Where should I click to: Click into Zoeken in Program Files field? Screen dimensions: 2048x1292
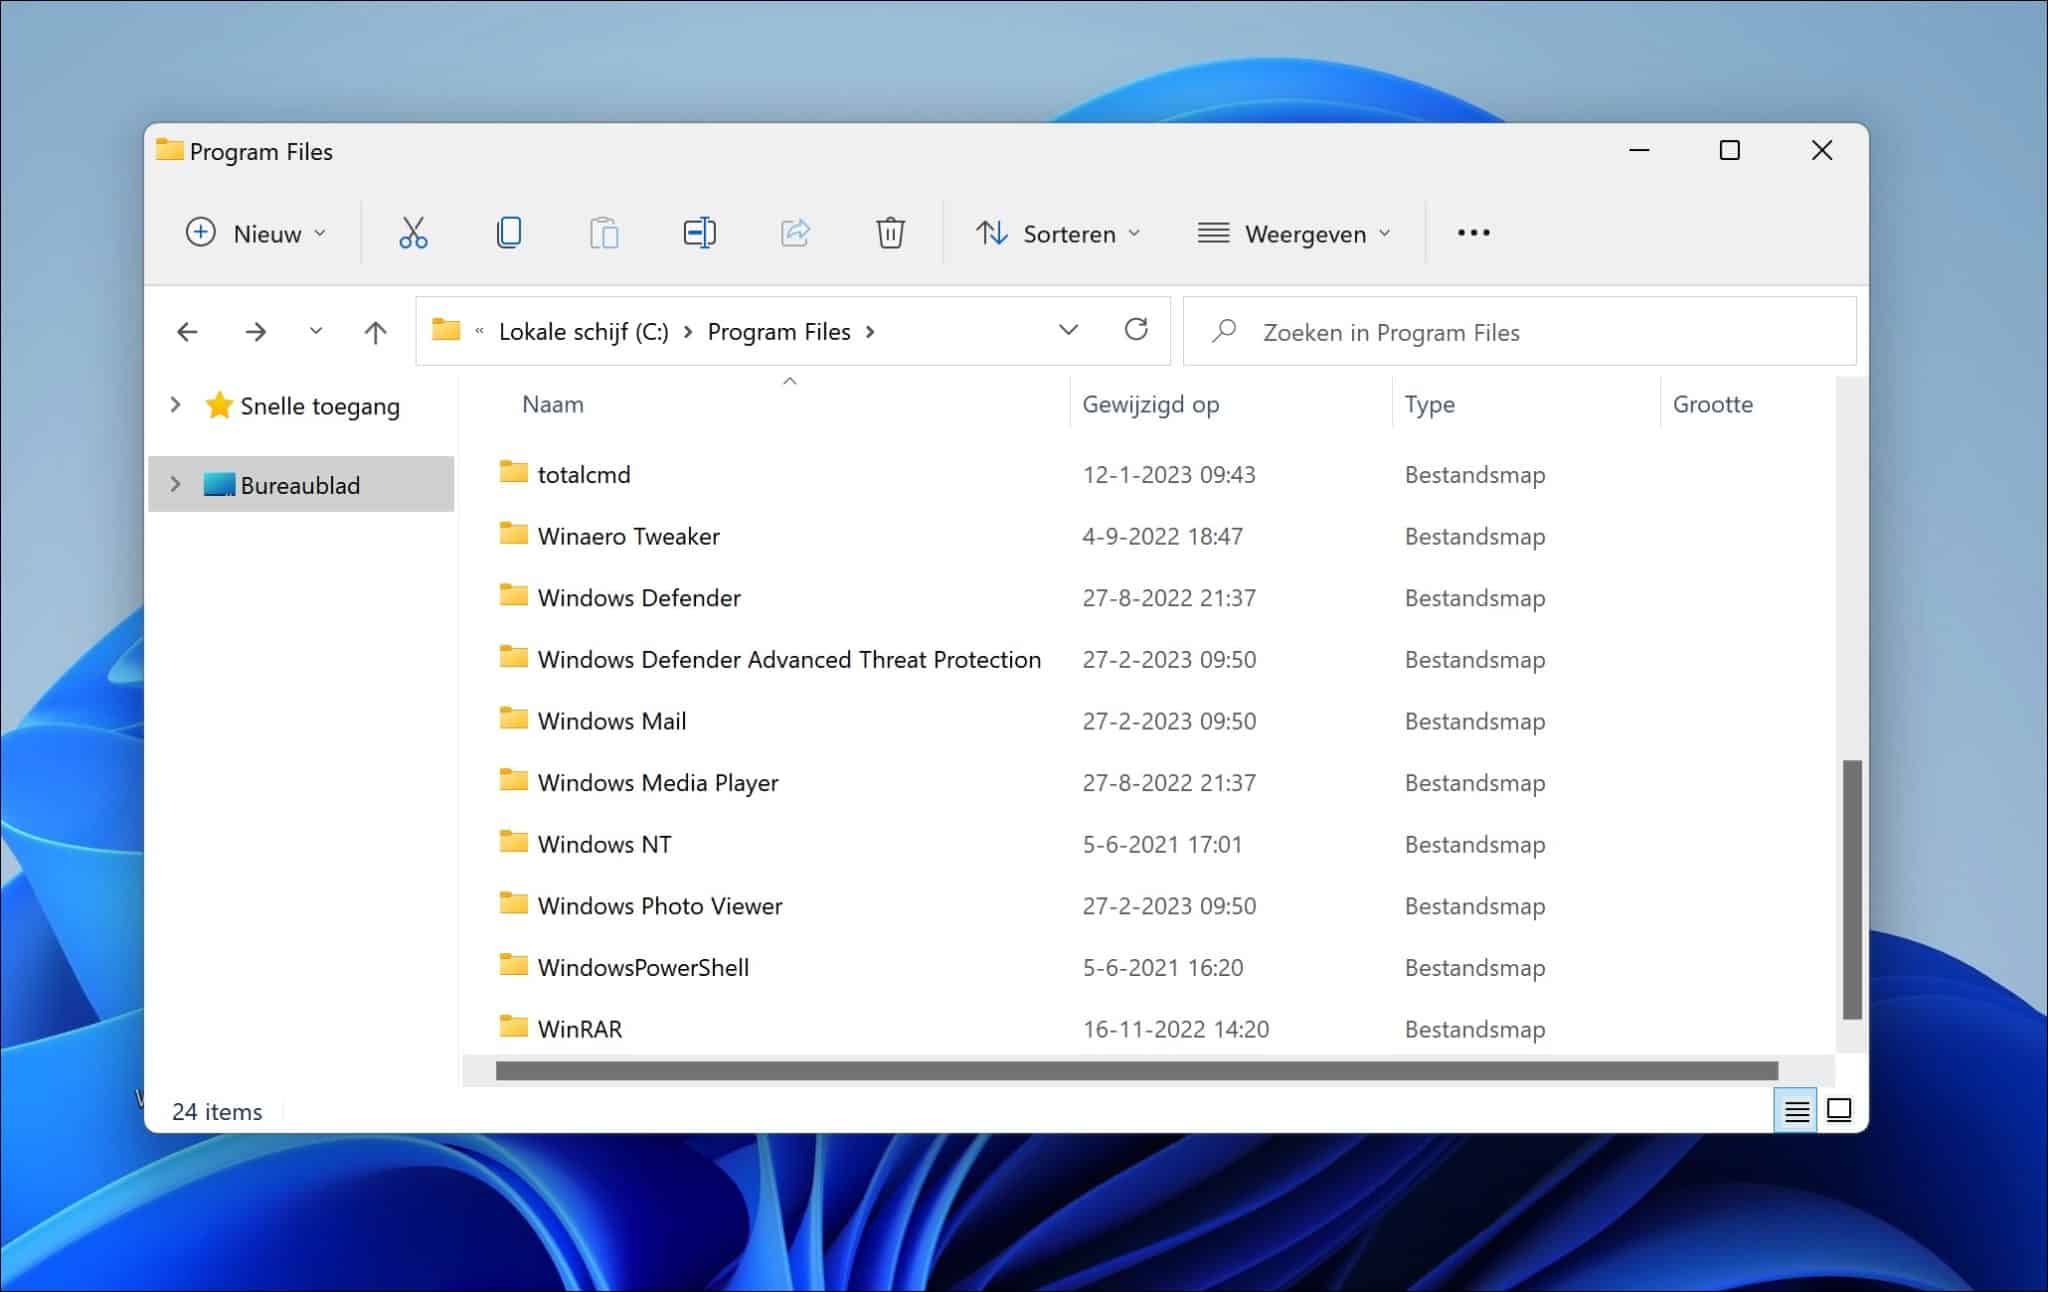(1520, 331)
